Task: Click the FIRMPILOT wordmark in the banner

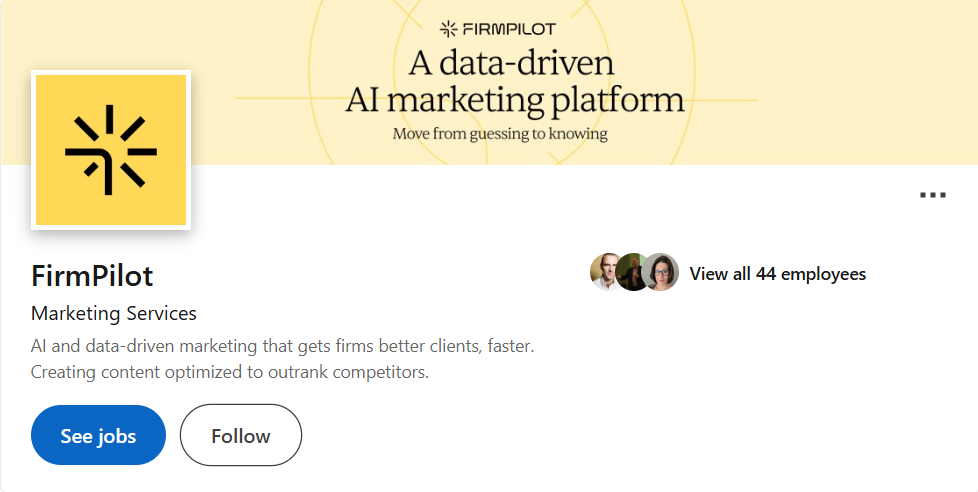Action: point(509,29)
